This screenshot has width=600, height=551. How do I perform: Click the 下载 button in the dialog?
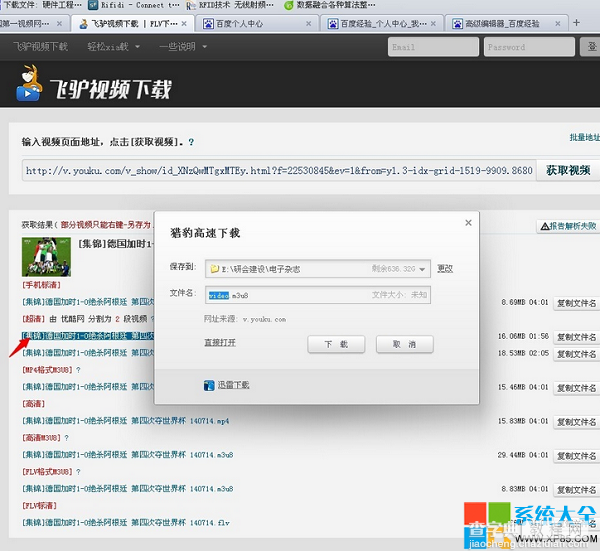[336, 344]
